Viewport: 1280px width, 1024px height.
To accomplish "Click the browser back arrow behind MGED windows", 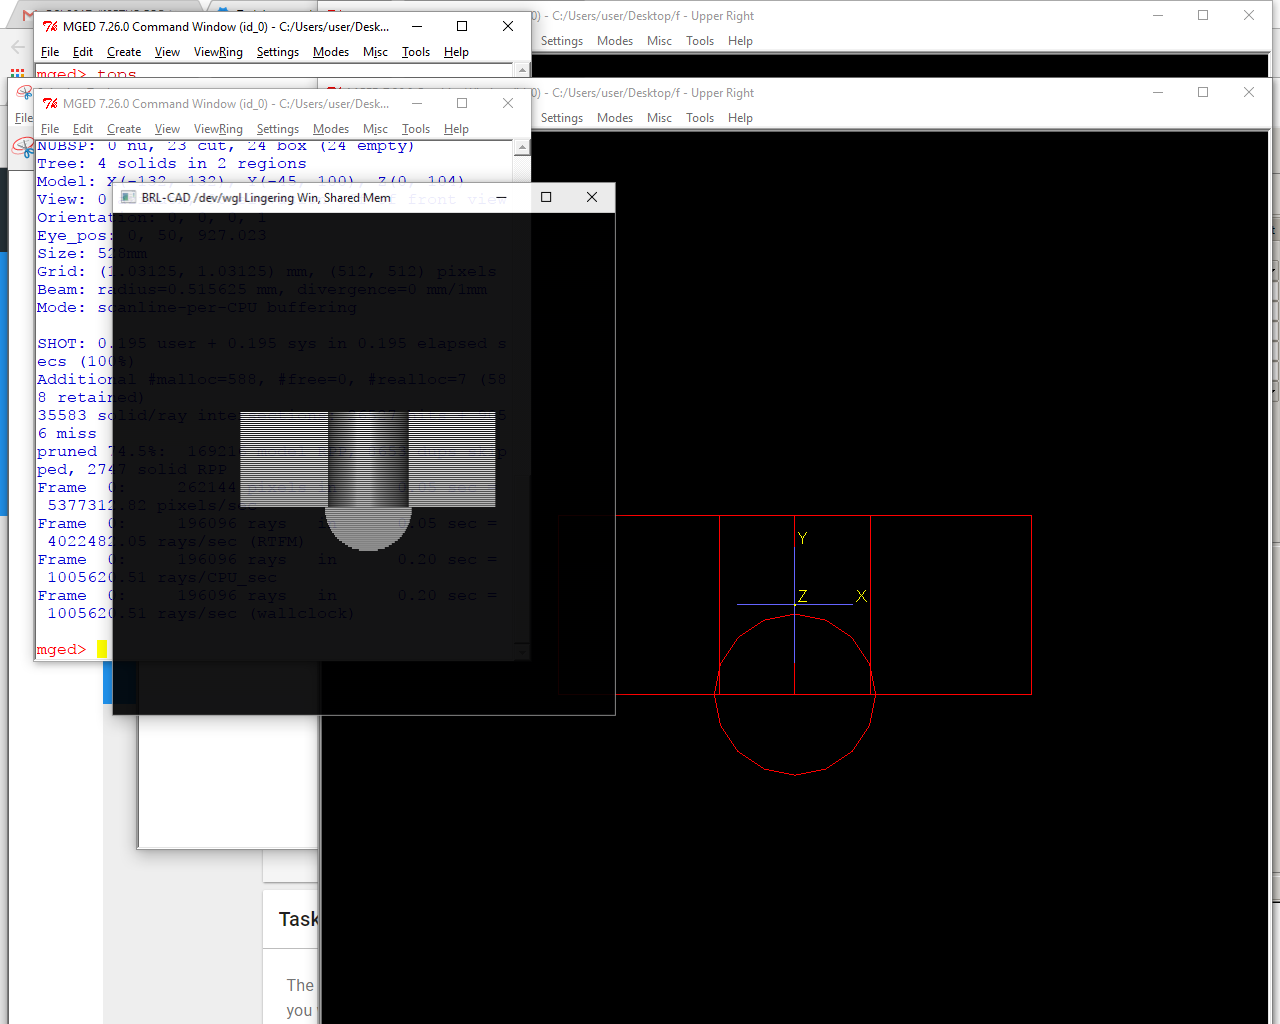I will click(x=18, y=47).
